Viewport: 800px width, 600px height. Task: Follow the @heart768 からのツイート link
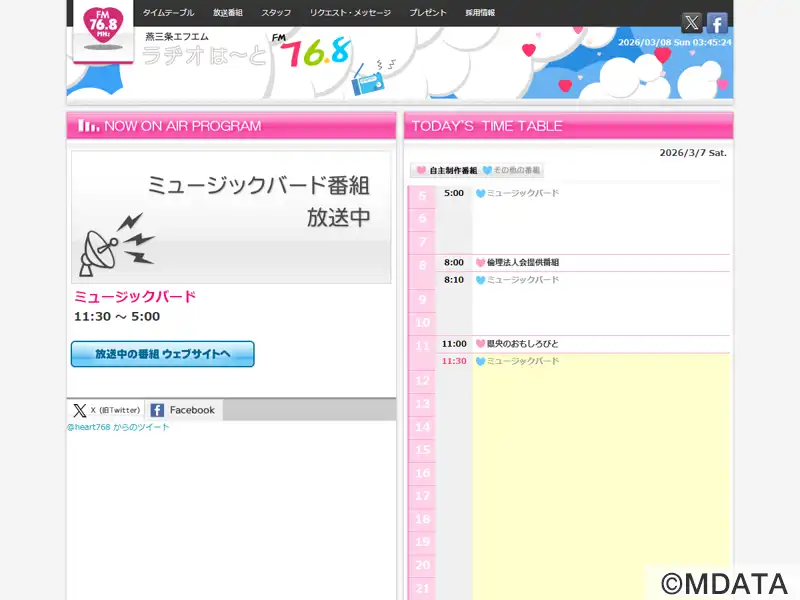coord(118,427)
